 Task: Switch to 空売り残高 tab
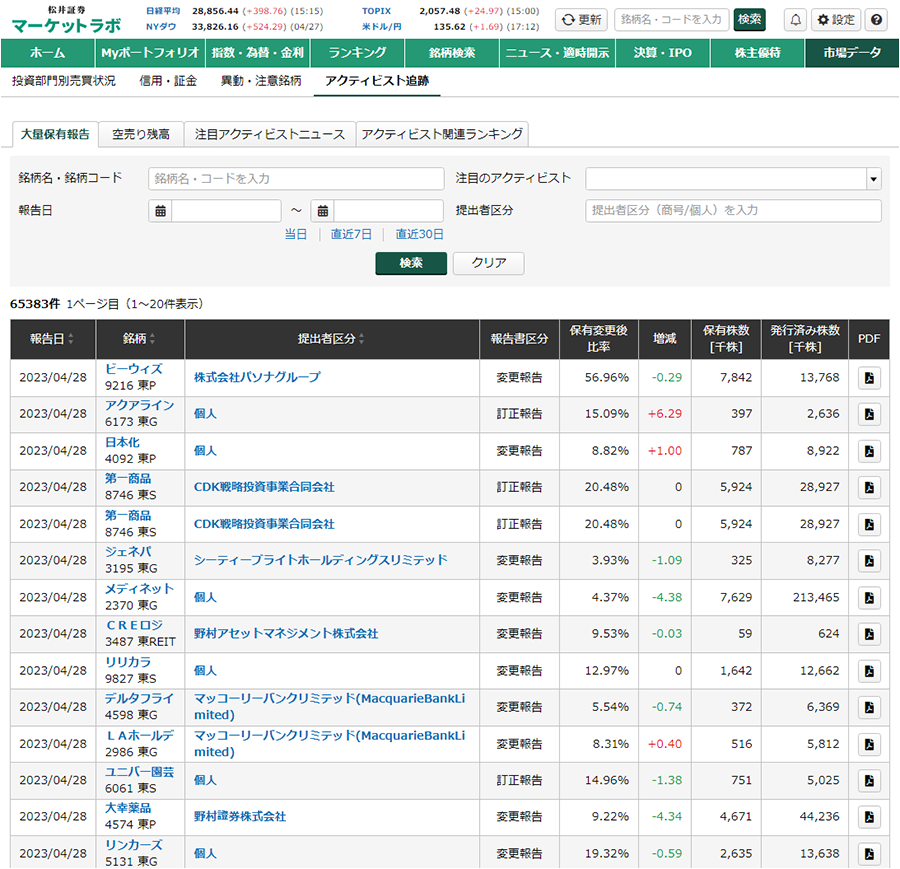point(141,134)
